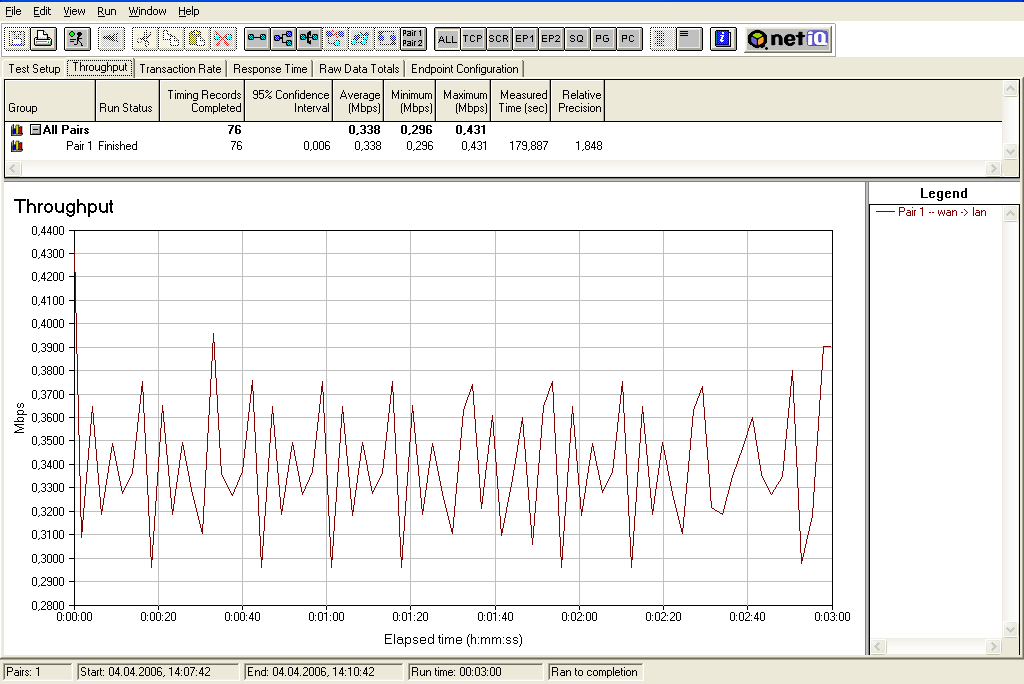Click the blue Info help icon

click(x=724, y=39)
